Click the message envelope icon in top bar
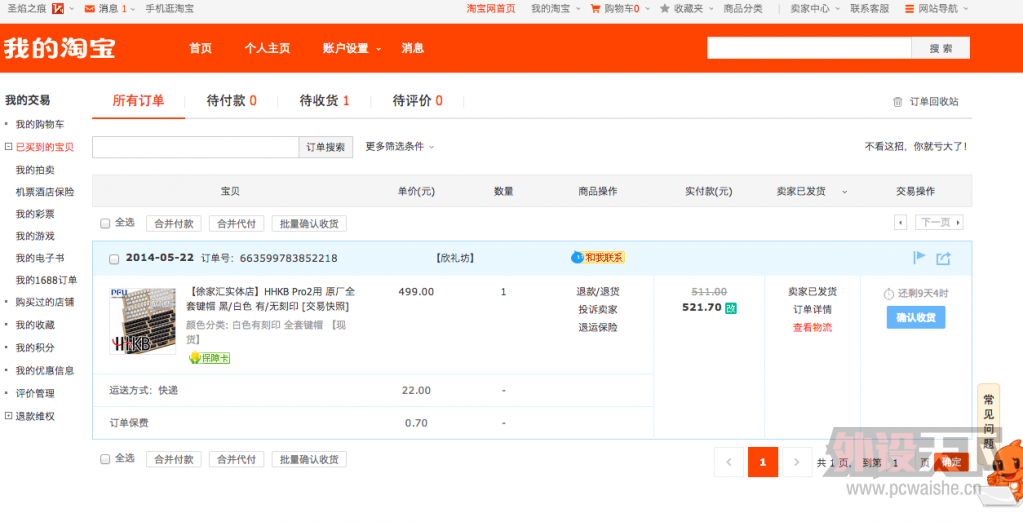 (x=89, y=9)
